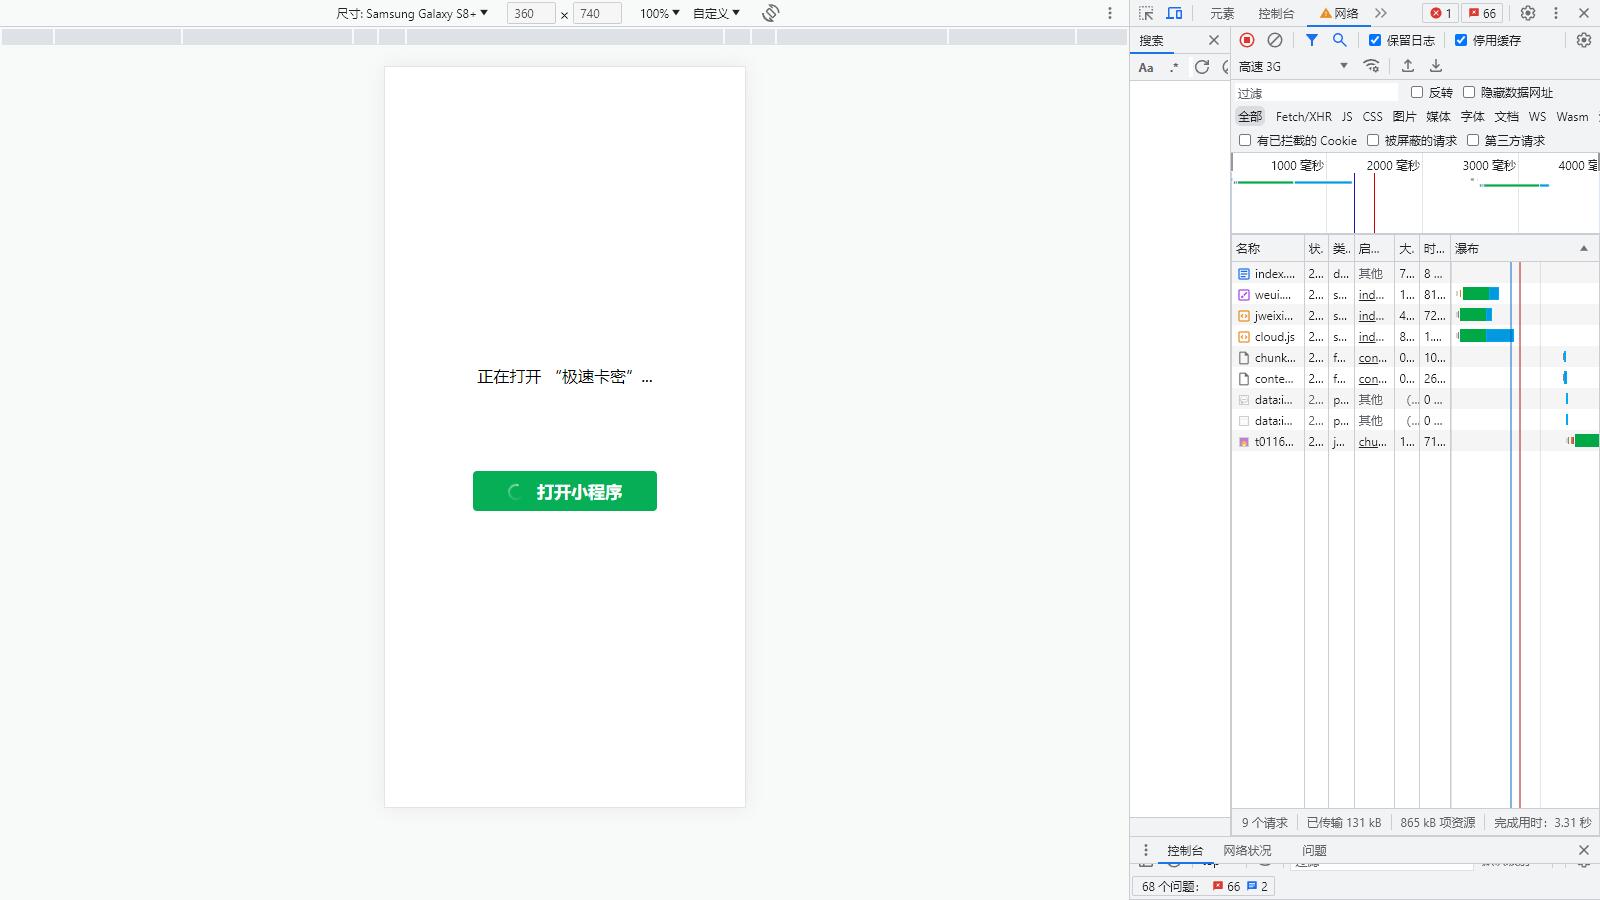Open network search with the magnifier icon

pyautogui.click(x=1340, y=40)
